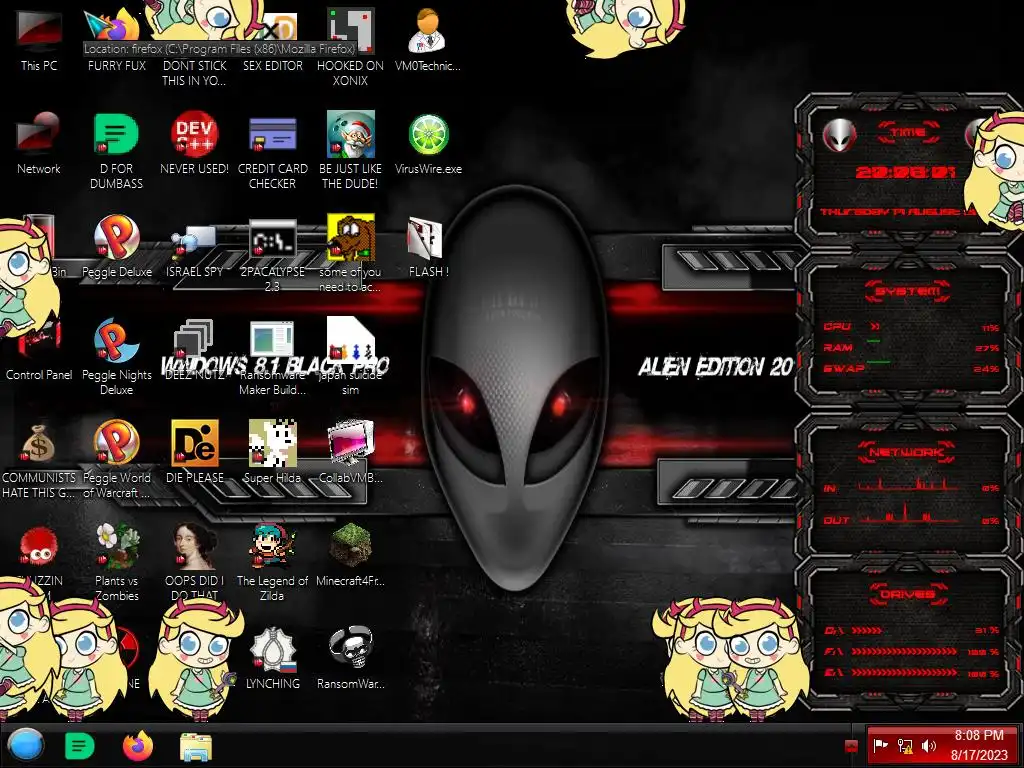Open the Network desktop icon
Viewport: 1024px width, 768px height.
(39, 142)
